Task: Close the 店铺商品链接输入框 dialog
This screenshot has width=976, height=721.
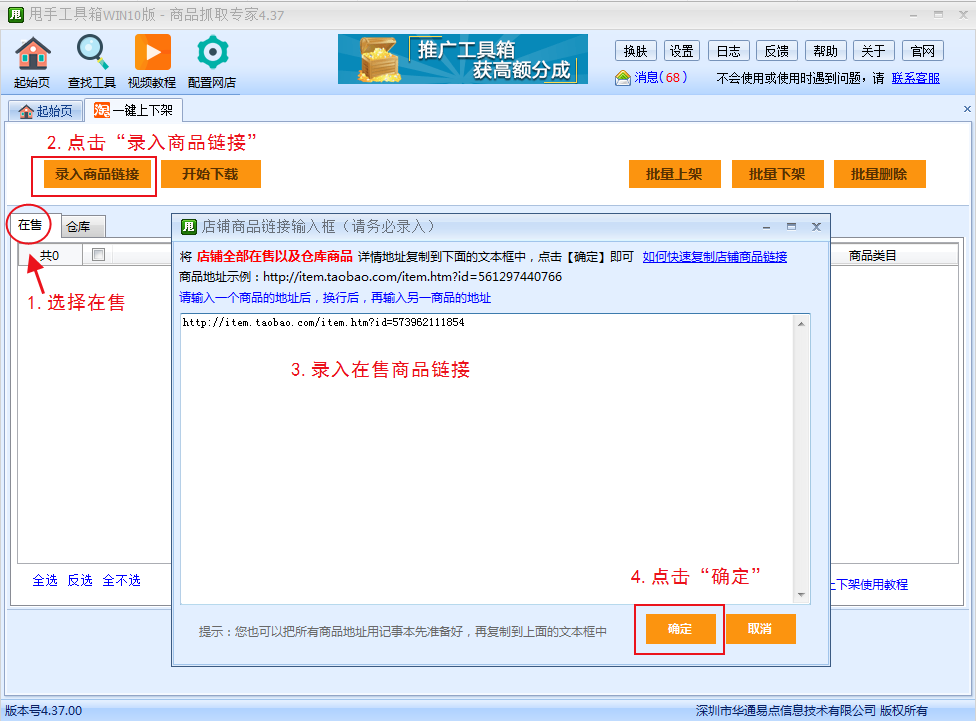Action: point(817,227)
